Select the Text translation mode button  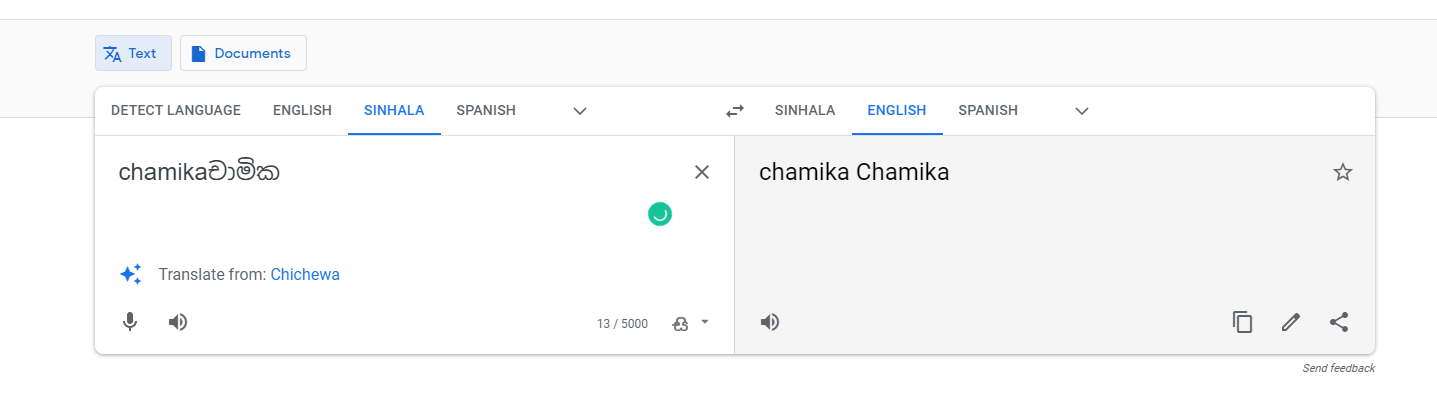[x=133, y=53]
